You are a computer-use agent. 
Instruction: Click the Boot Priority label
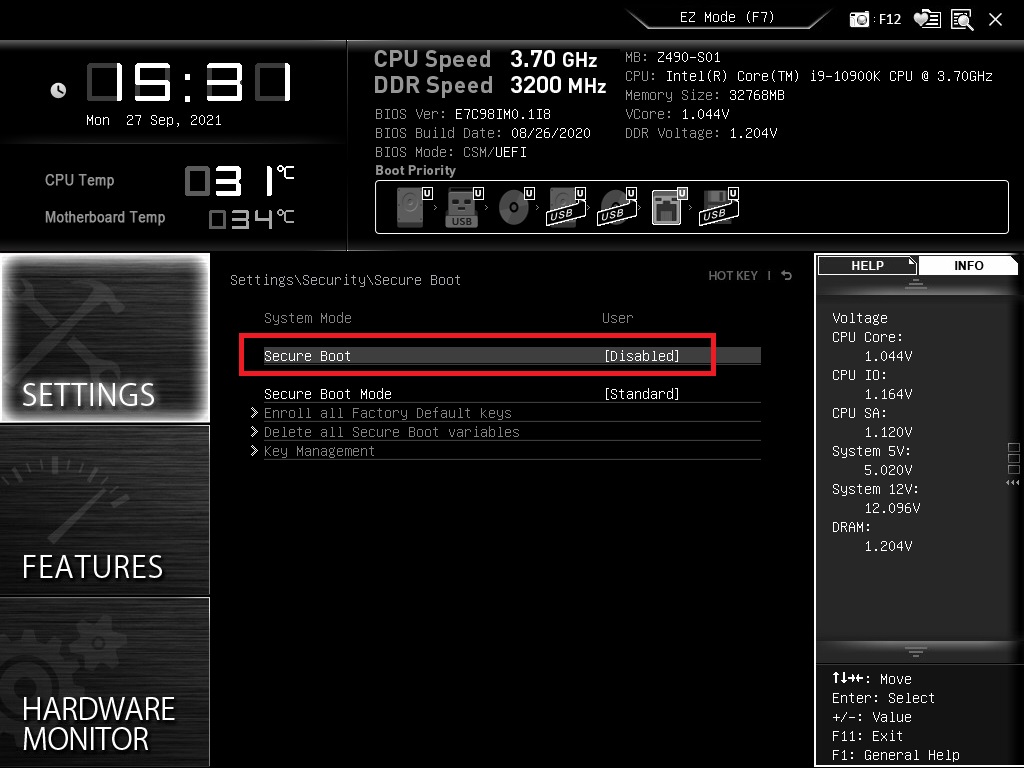[x=415, y=170]
